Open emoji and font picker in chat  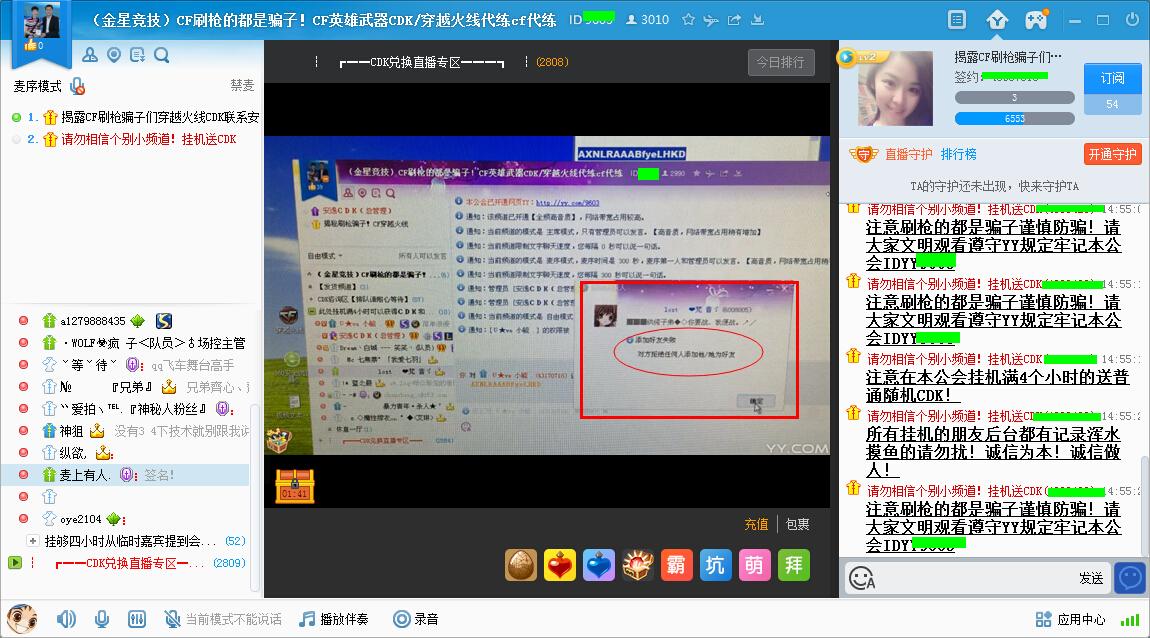coord(862,579)
